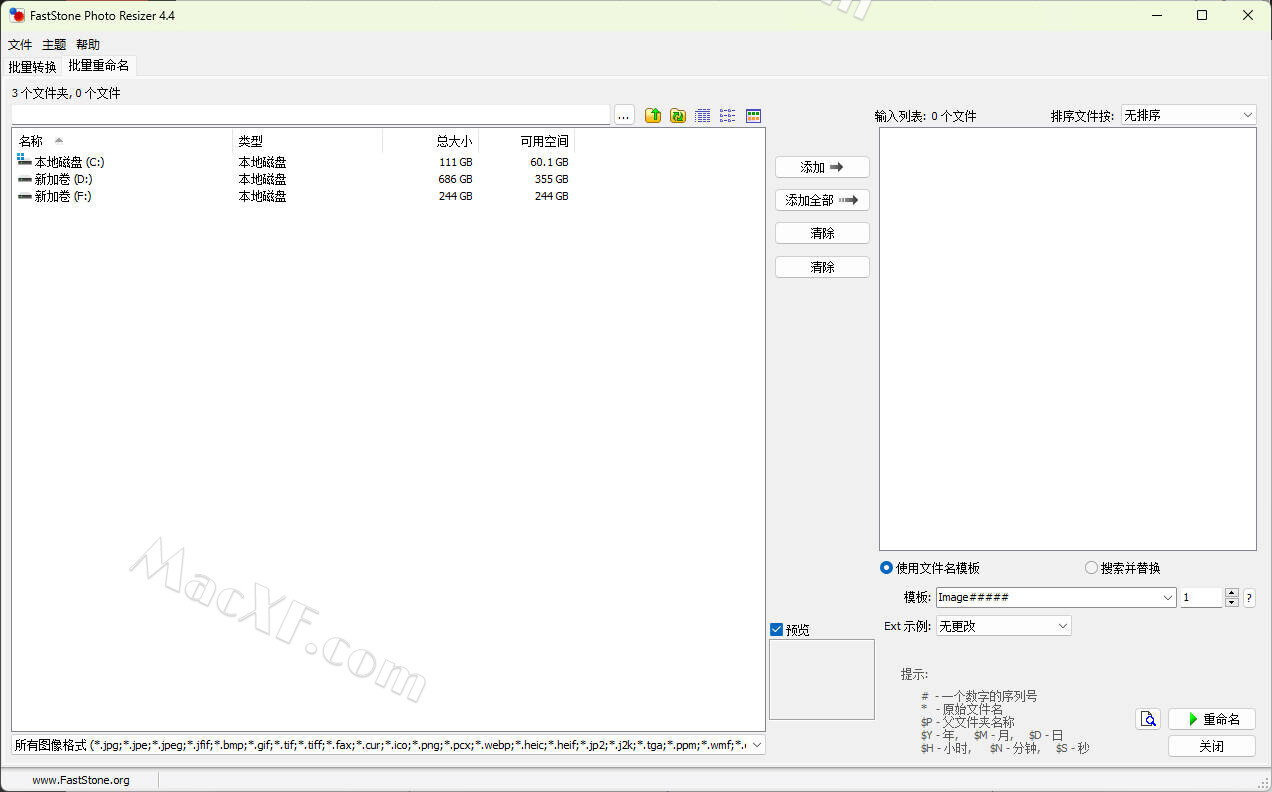Select the 使用文件名模板 radio option

coord(886,568)
